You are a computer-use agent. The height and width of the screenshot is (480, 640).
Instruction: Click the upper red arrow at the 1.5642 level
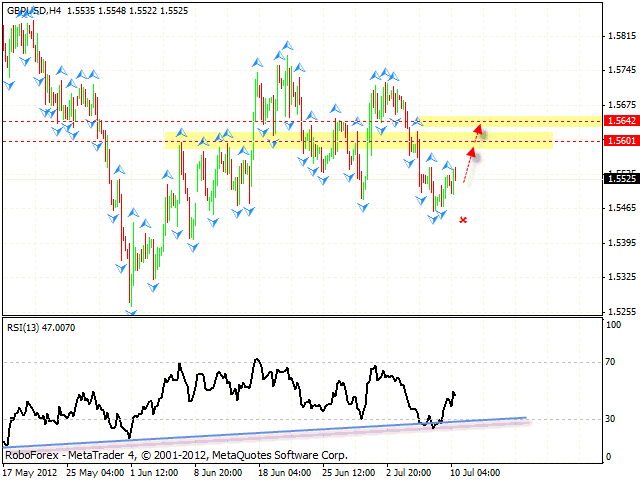coord(478,127)
